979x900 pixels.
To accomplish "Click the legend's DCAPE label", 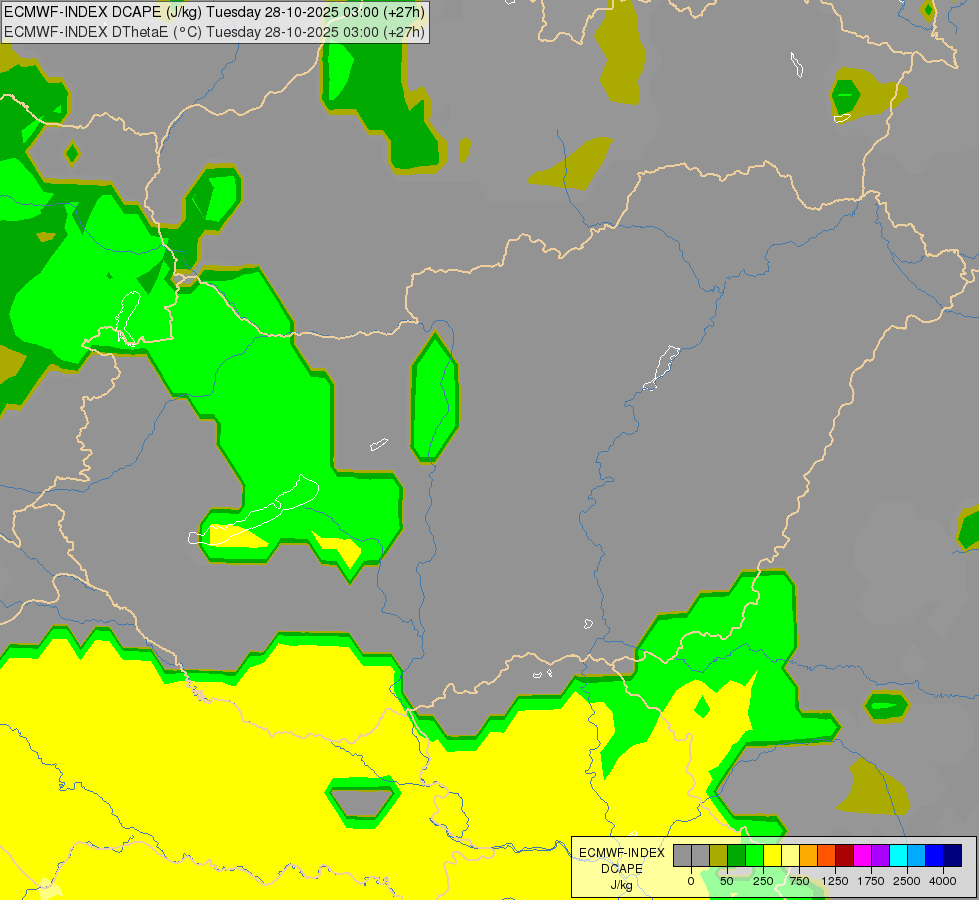I will click(x=622, y=869).
